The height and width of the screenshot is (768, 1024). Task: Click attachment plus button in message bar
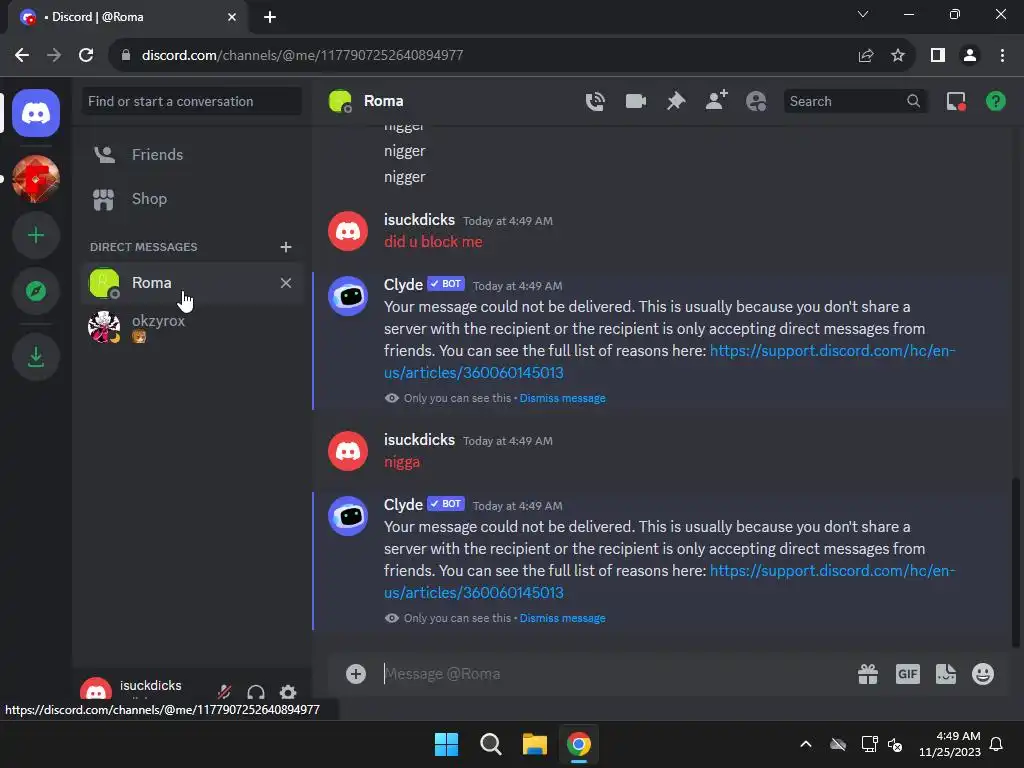click(x=356, y=674)
